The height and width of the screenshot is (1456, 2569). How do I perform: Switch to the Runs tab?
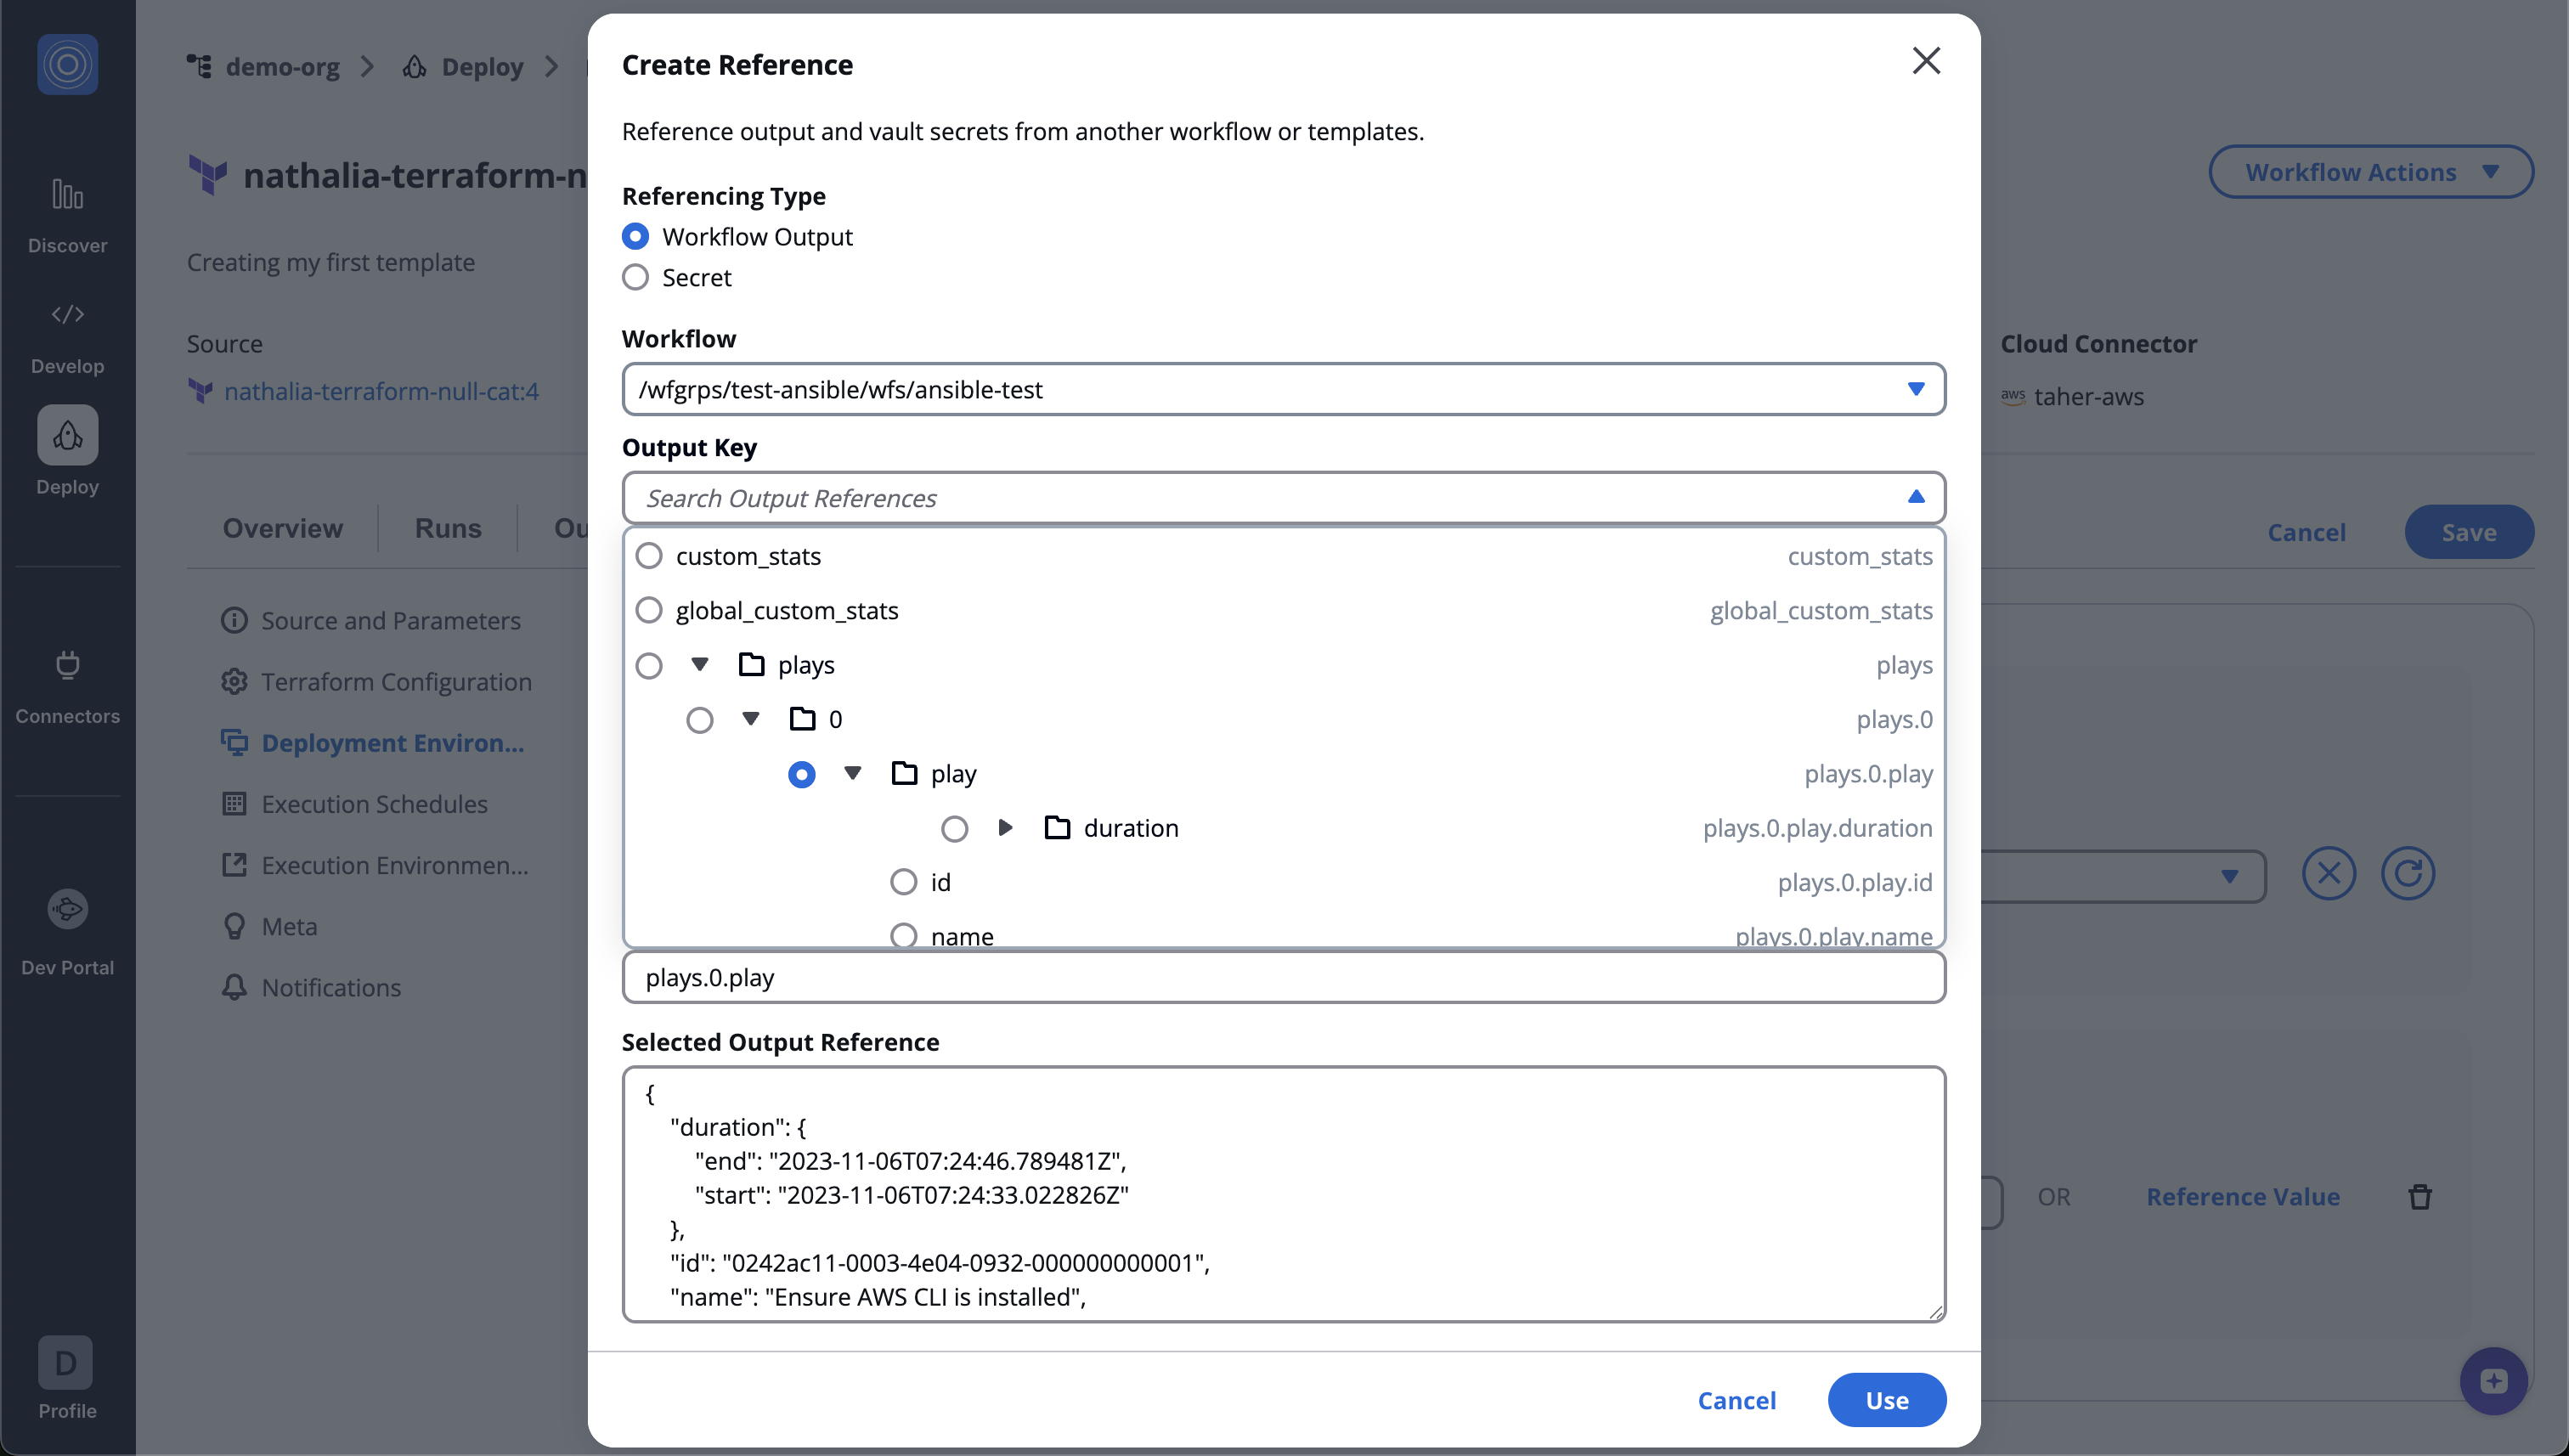tap(448, 528)
